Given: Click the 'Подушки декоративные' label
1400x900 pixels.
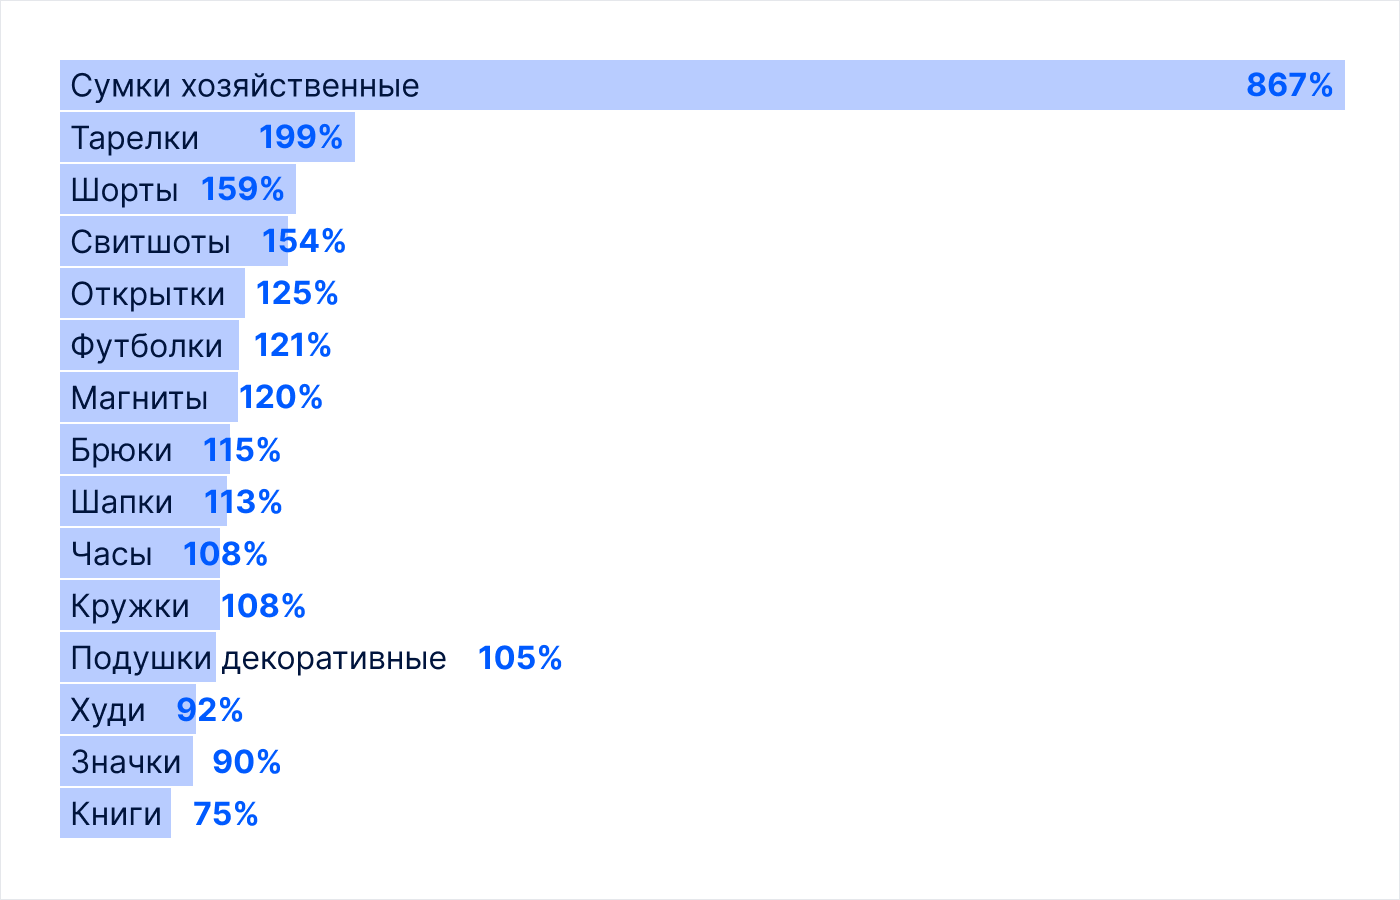Looking at the screenshot, I should tap(258, 658).
